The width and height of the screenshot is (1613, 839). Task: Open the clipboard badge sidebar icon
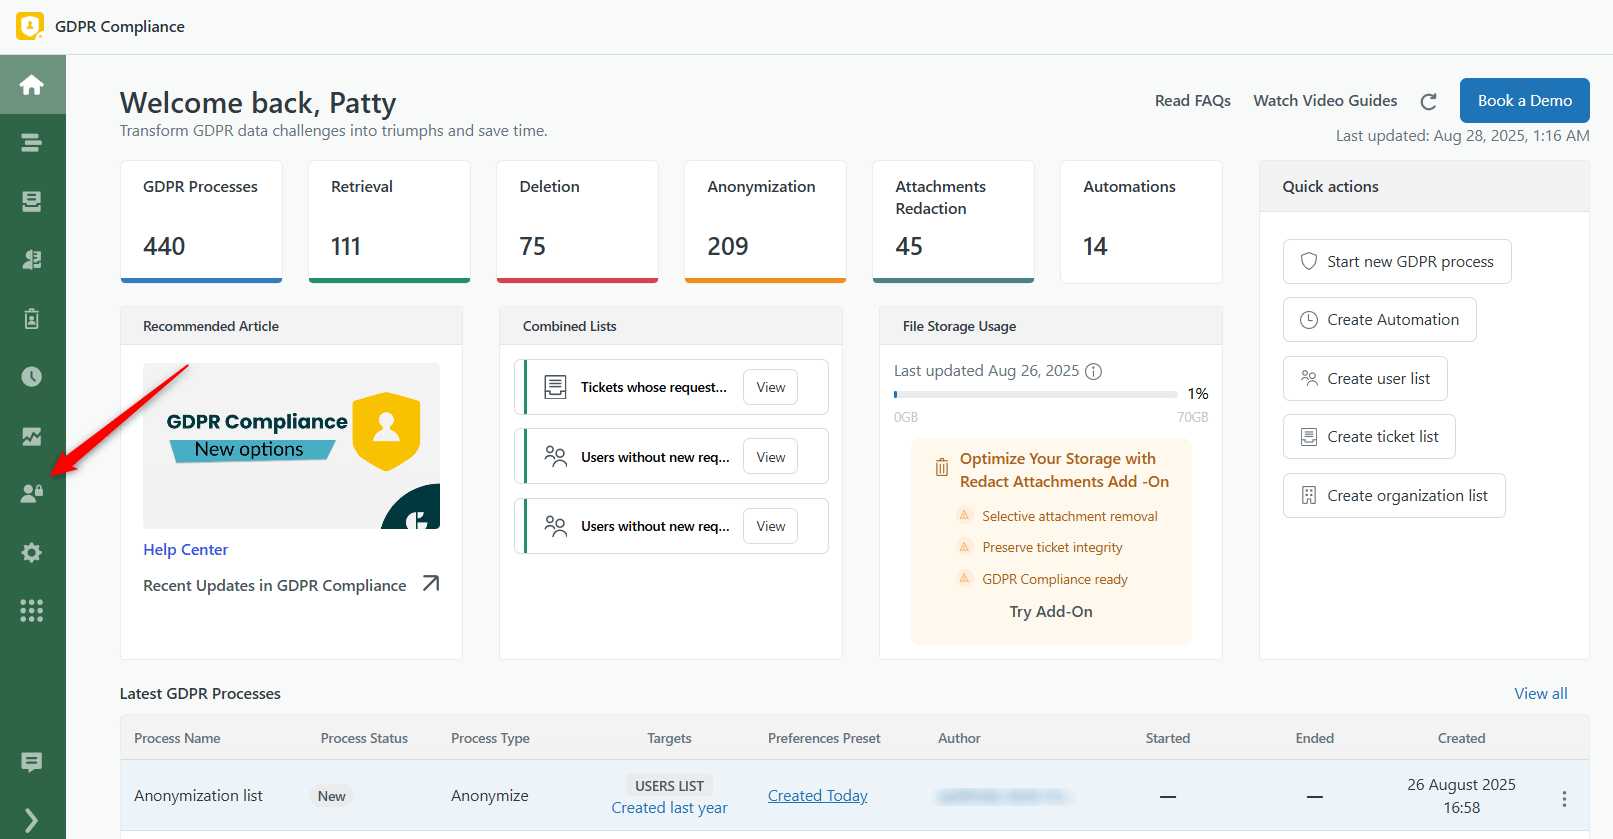point(32,319)
